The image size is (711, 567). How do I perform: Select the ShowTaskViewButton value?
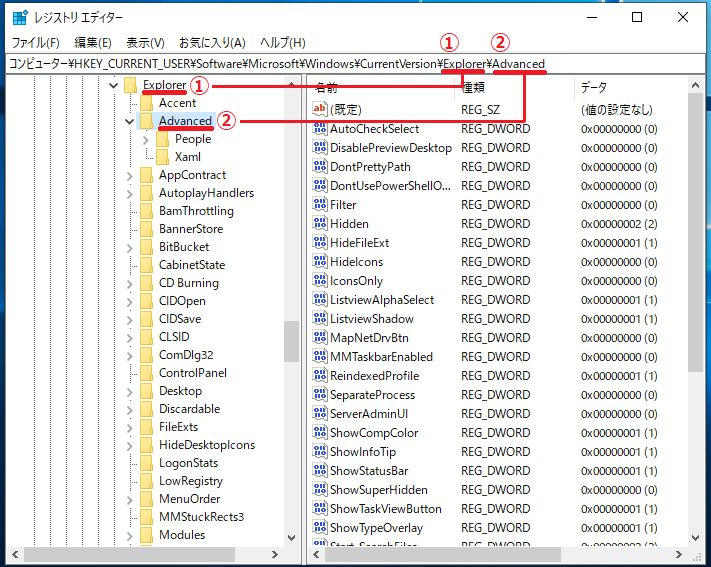tap(385, 509)
